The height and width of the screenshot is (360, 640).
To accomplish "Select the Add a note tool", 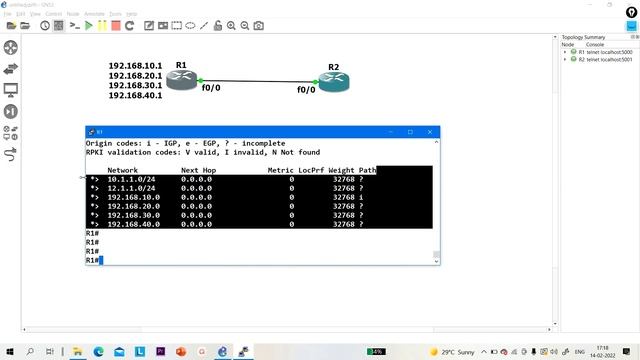I will click(149, 26).
